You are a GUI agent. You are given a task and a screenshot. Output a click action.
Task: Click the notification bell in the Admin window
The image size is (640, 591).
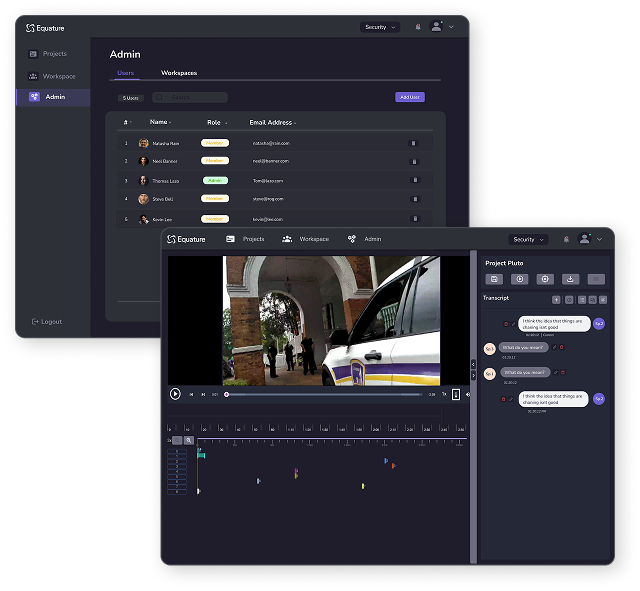tap(418, 27)
